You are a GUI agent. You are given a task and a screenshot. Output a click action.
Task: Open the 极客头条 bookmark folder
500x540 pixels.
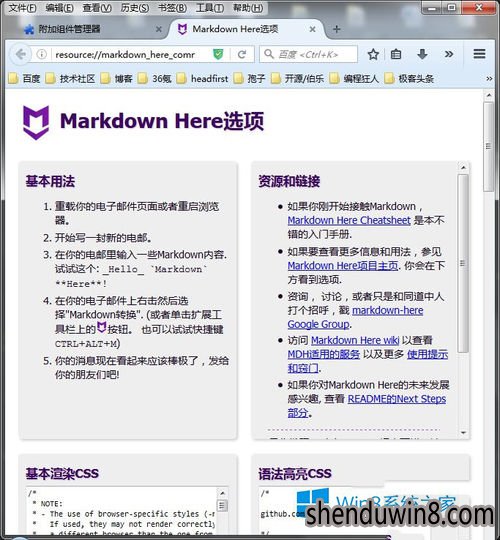409,79
